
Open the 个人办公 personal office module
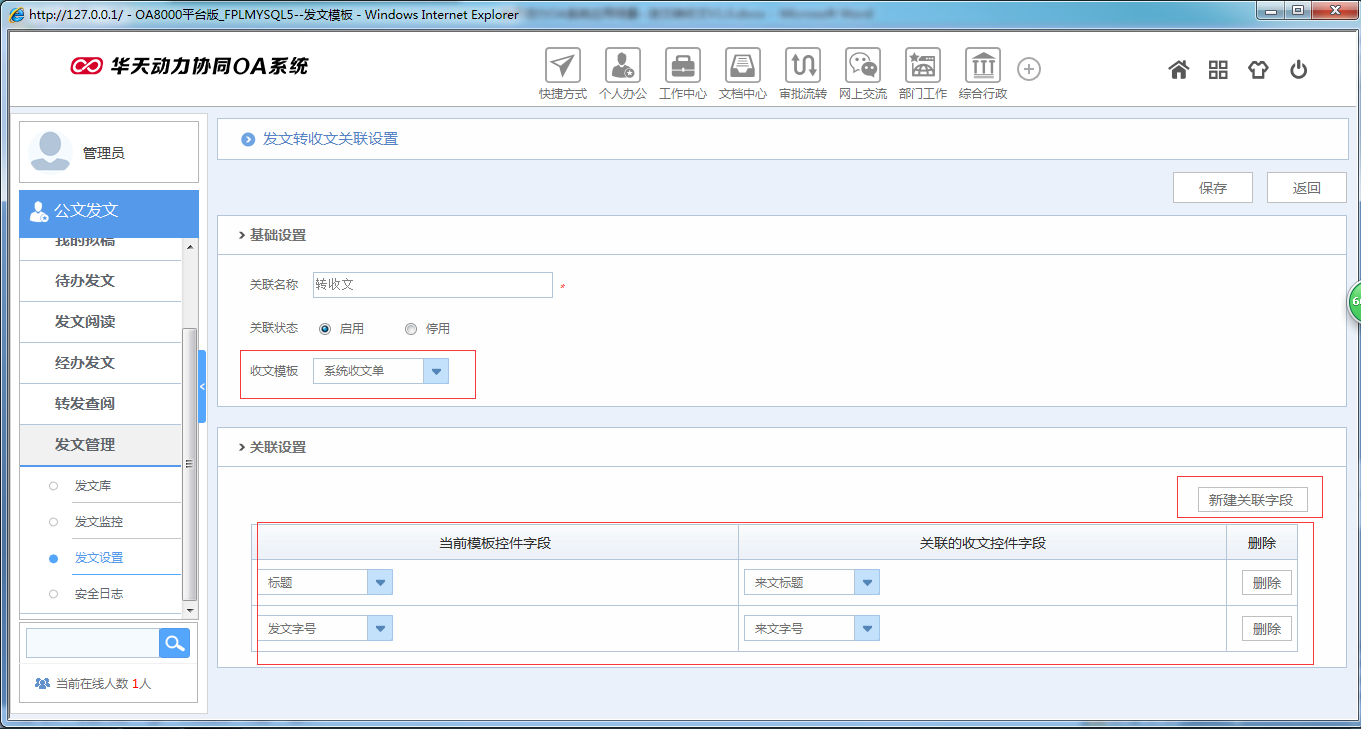pyautogui.click(x=622, y=67)
